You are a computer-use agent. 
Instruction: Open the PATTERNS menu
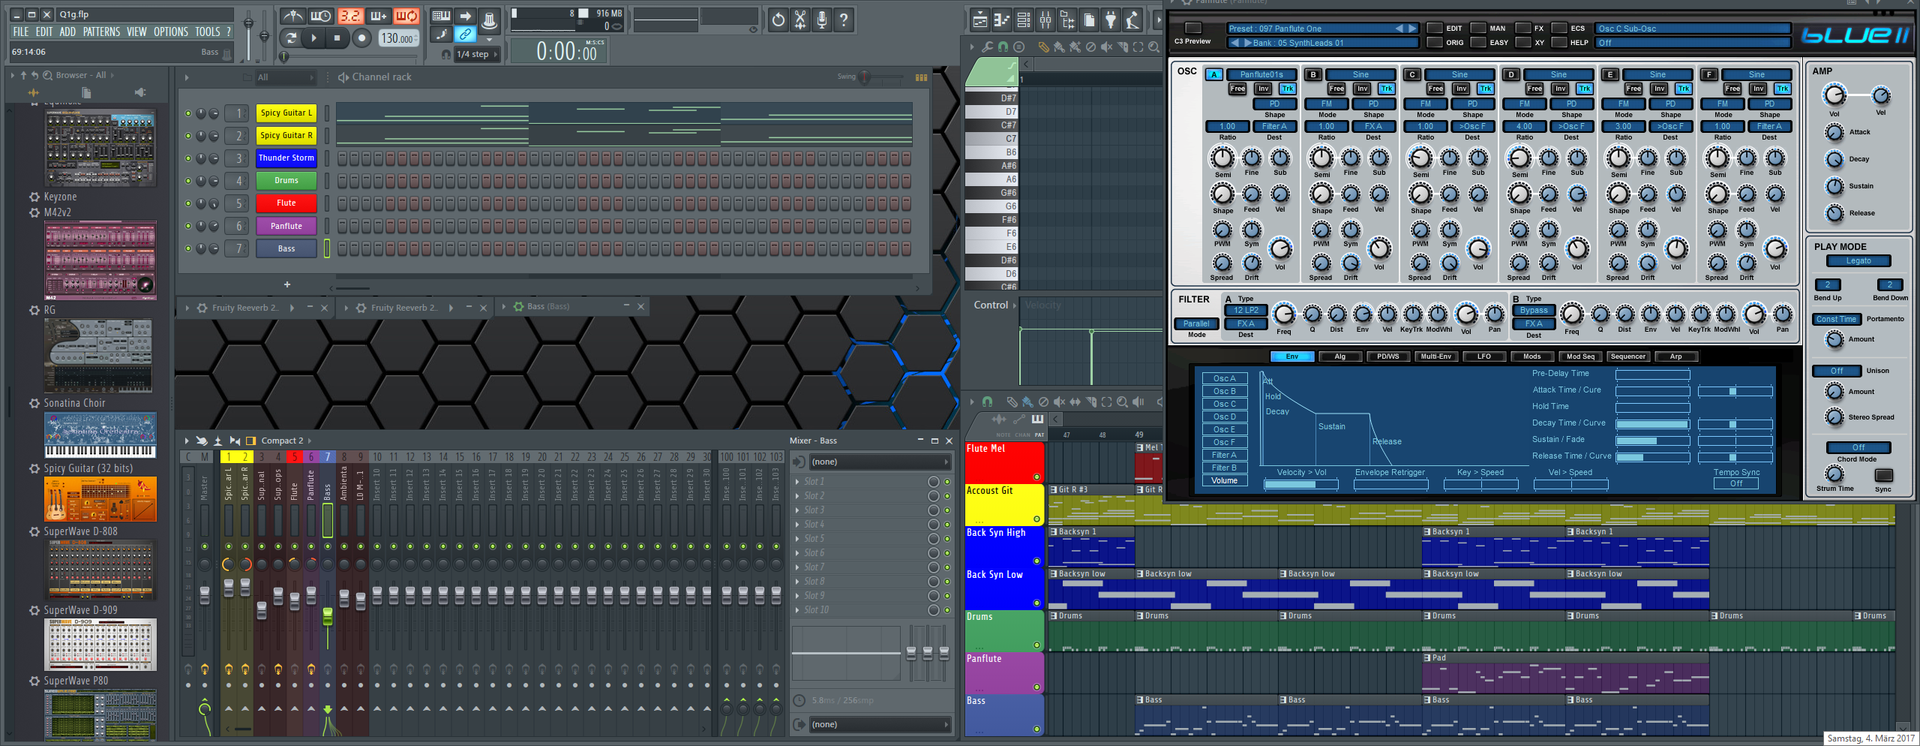[x=101, y=32]
